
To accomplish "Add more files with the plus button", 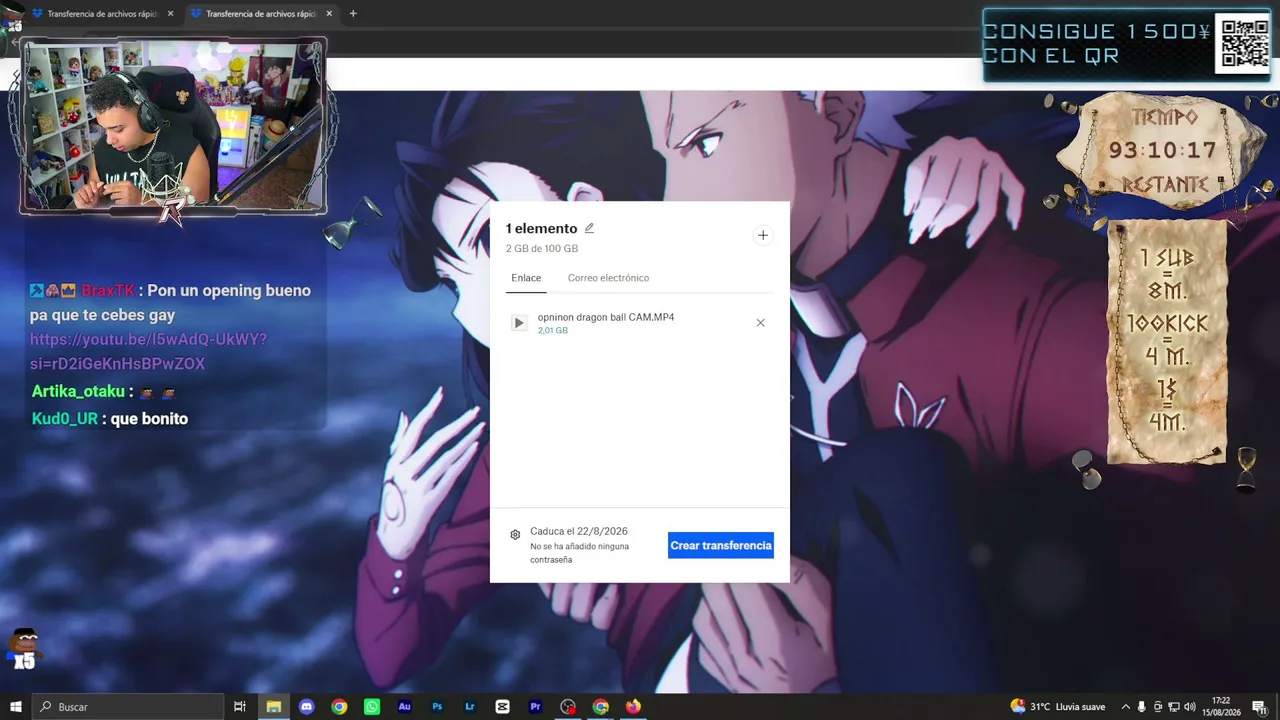I will point(763,235).
